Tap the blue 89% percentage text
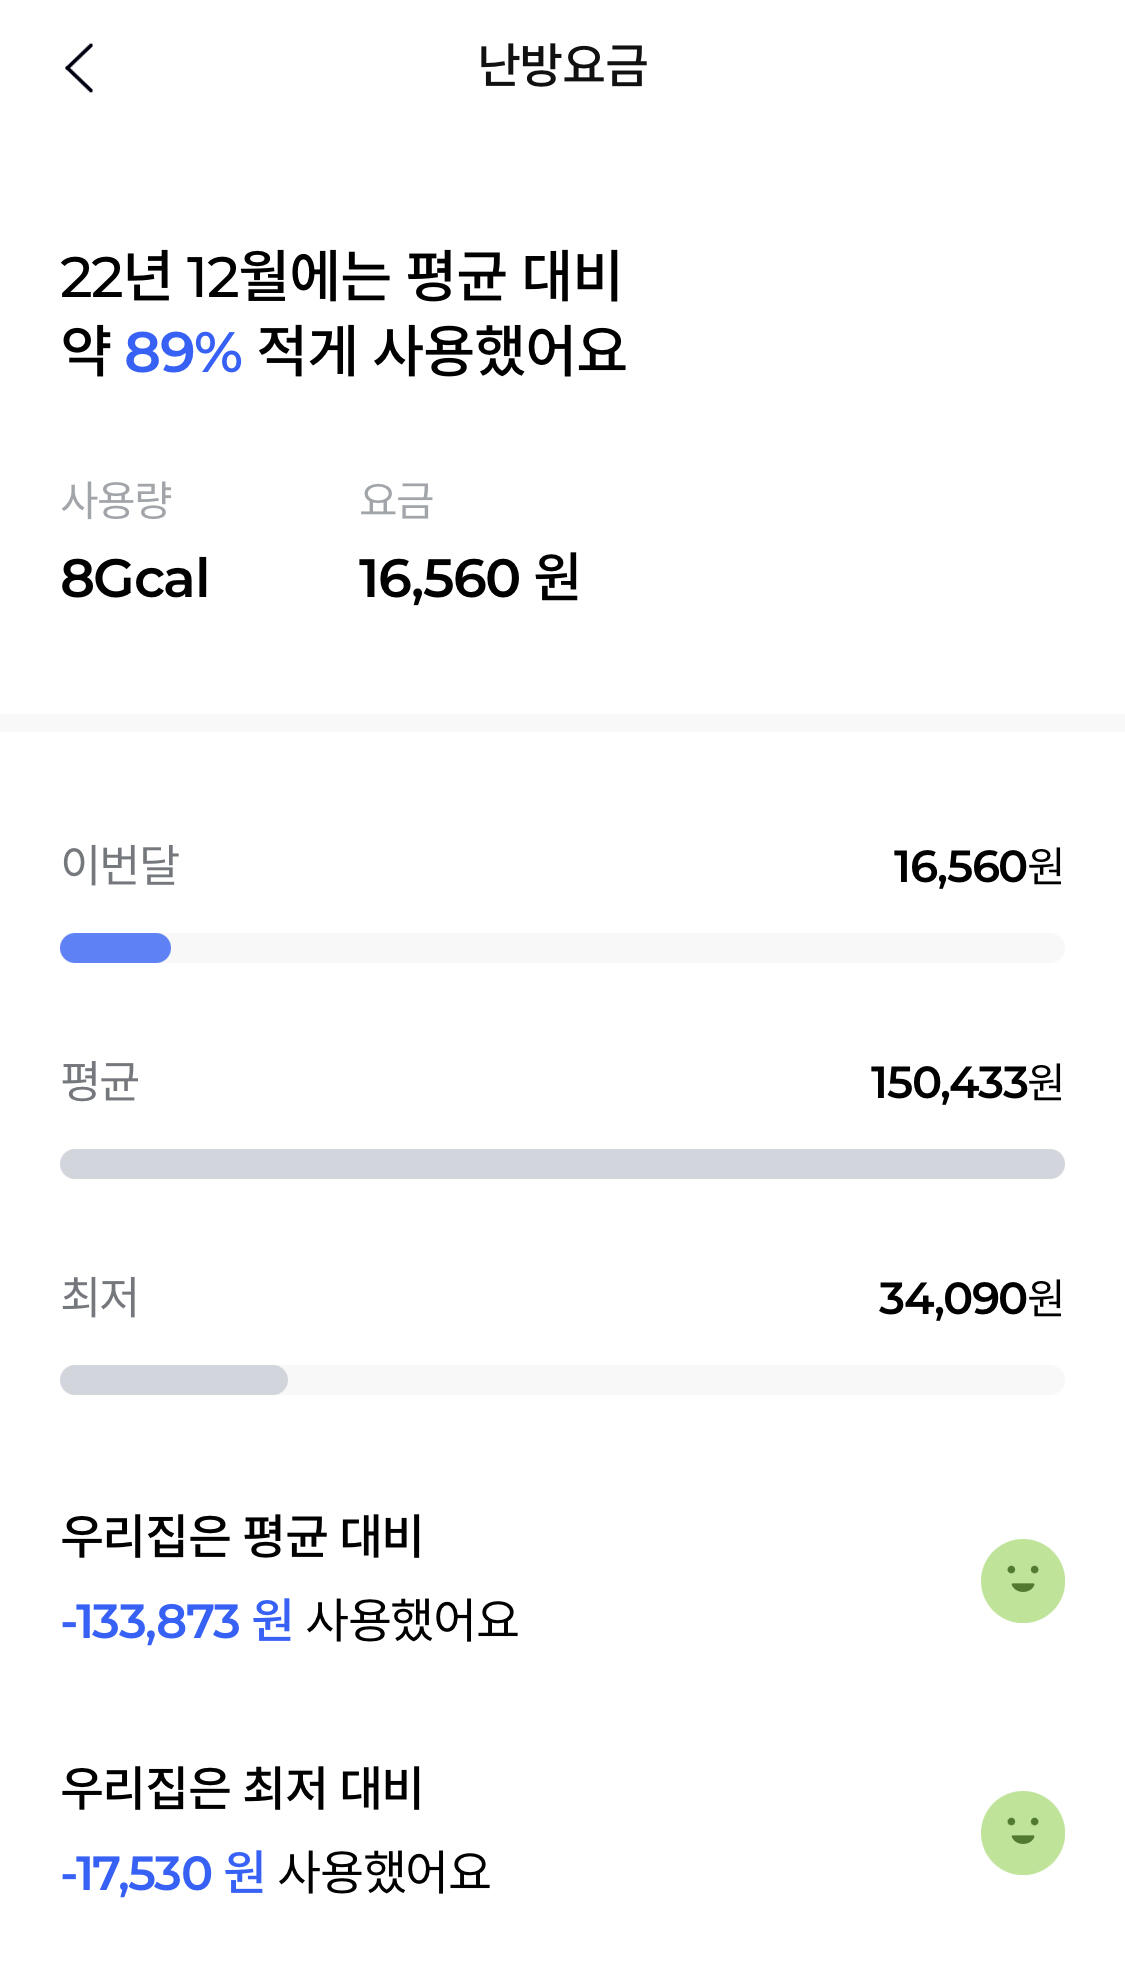This screenshot has height=1971, width=1125. click(183, 352)
